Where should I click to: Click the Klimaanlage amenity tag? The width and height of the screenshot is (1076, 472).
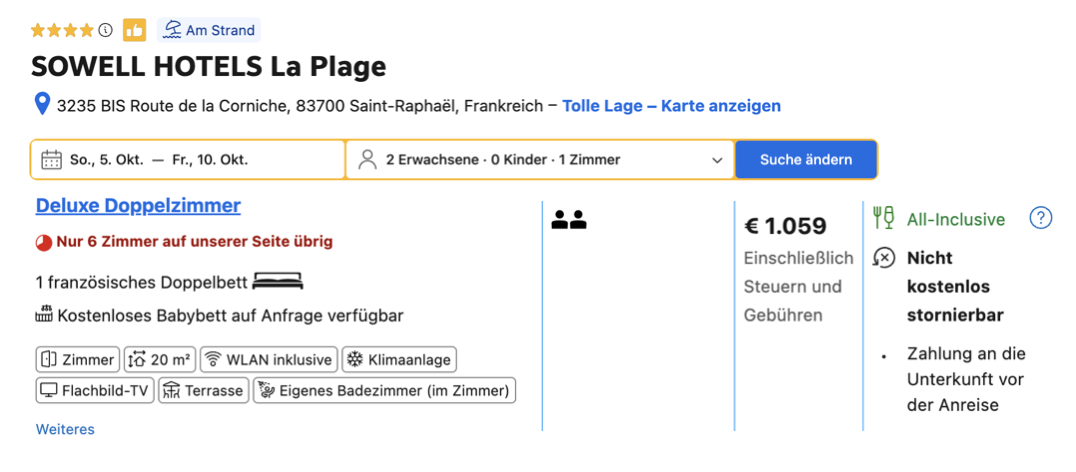399,359
